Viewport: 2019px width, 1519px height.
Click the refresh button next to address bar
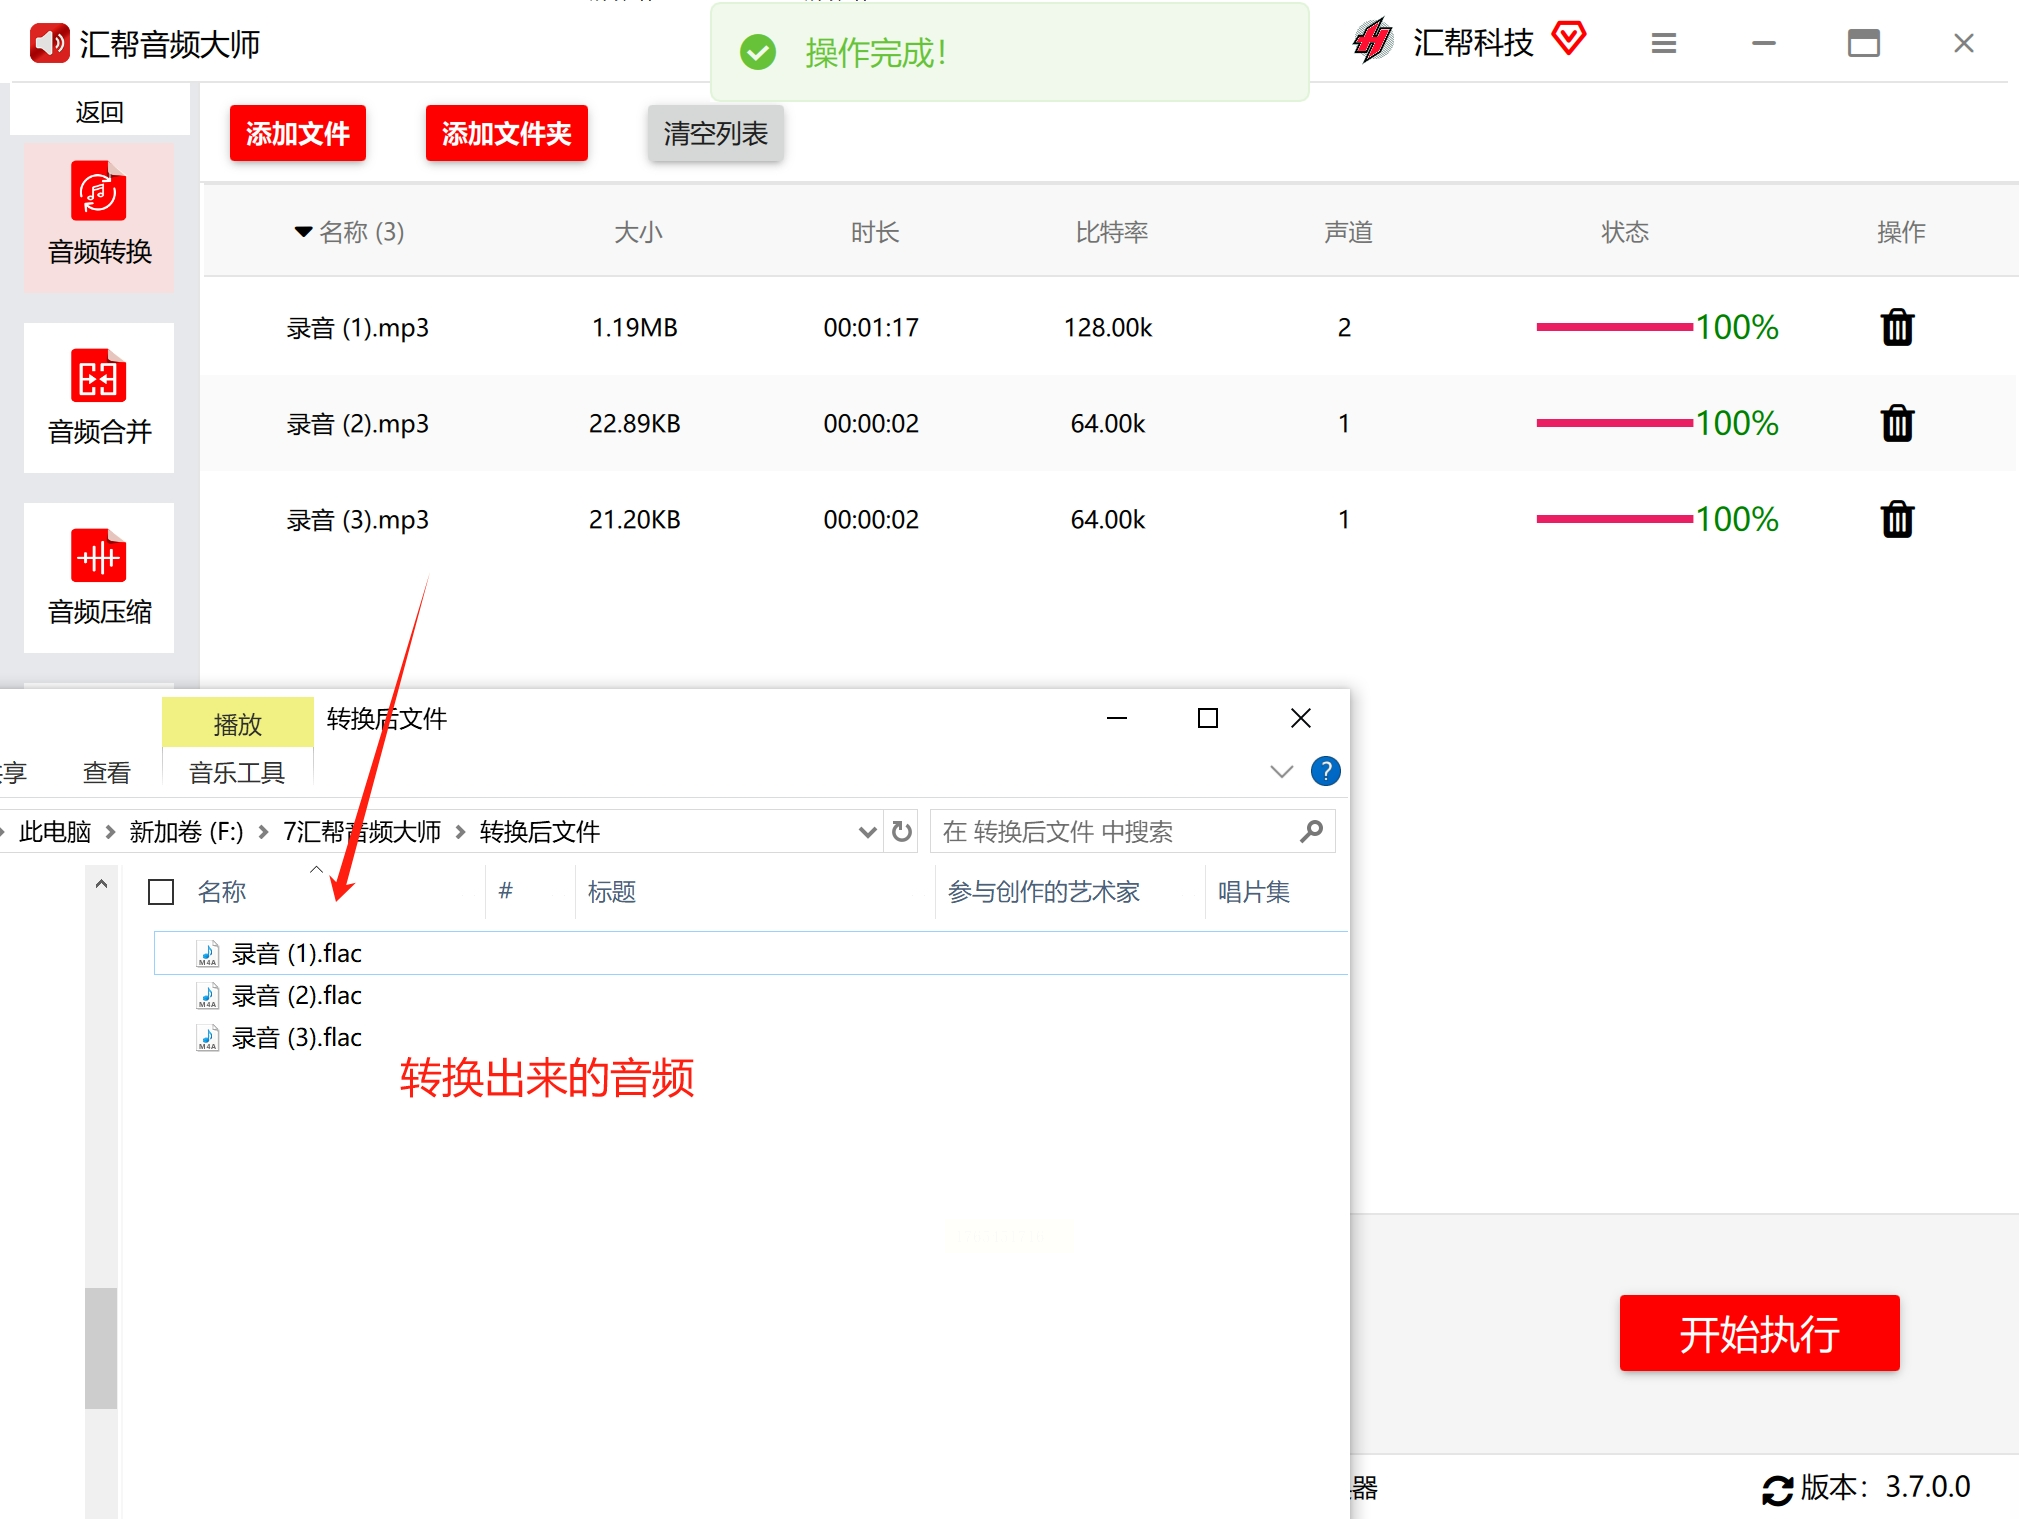pyautogui.click(x=901, y=831)
